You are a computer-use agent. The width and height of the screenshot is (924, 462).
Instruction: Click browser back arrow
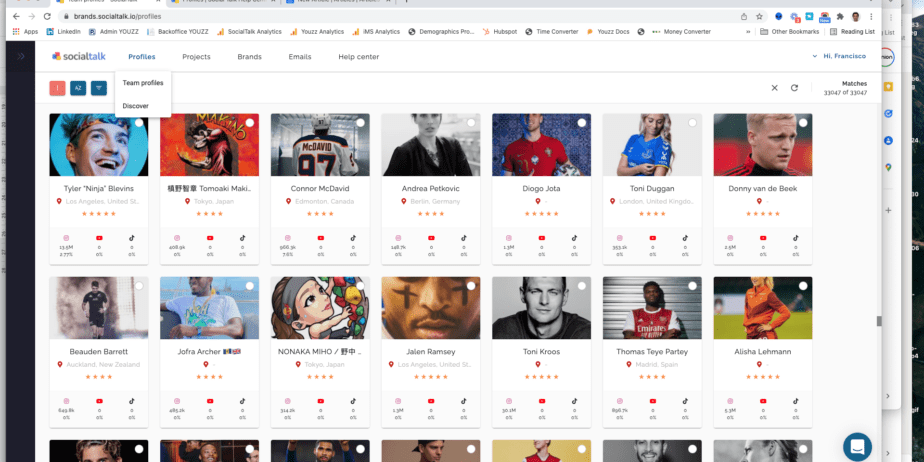[16, 16]
